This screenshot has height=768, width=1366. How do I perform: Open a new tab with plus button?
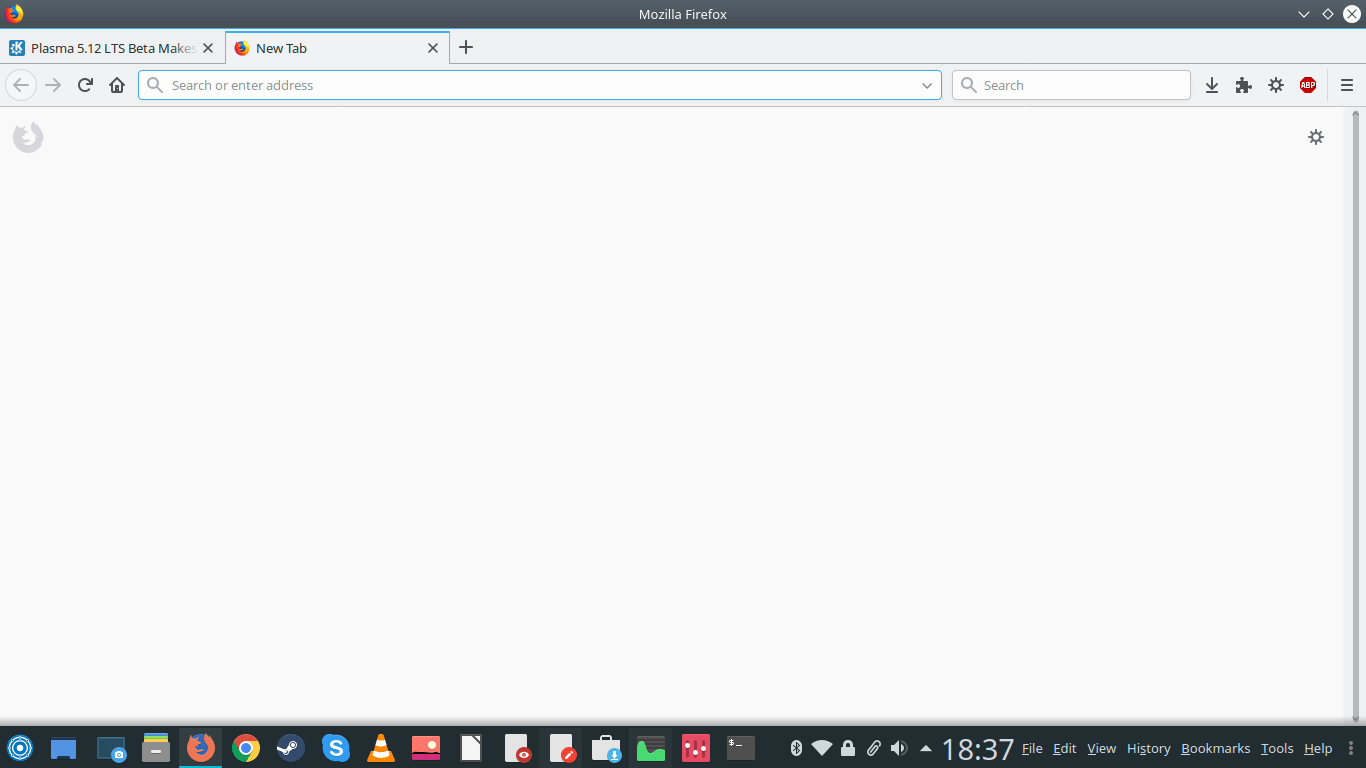click(x=466, y=47)
